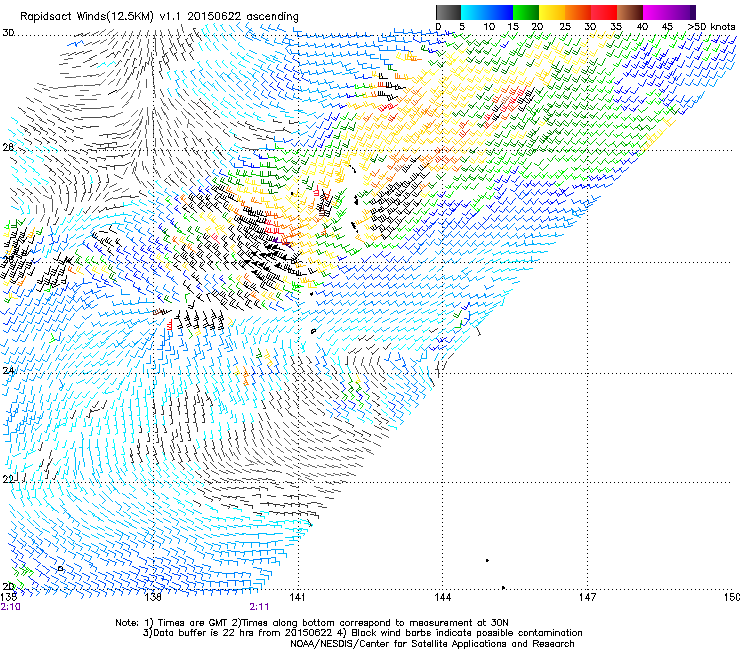Viewport: 740px width, 650px height.
Task: Select latitude label '30' on left axis
Action: point(8,33)
